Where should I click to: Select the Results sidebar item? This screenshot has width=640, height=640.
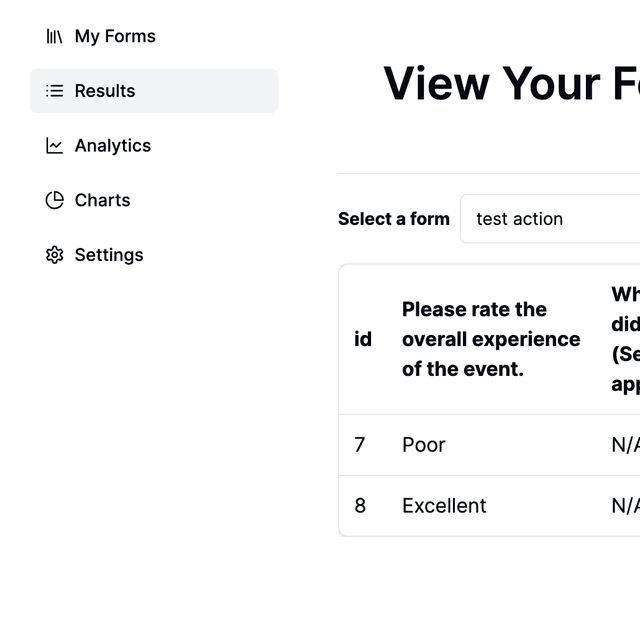154,91
